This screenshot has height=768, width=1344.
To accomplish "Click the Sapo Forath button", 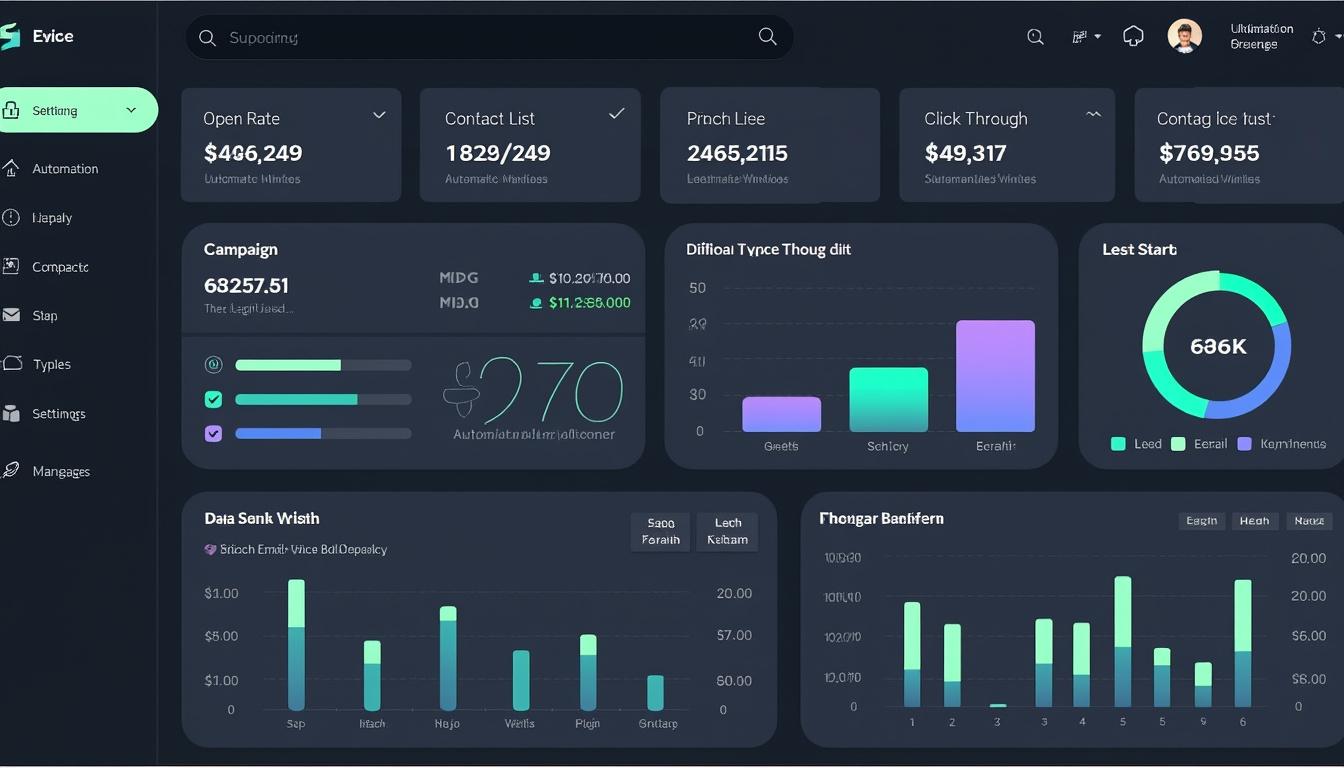I will click(x=661, y=531).
